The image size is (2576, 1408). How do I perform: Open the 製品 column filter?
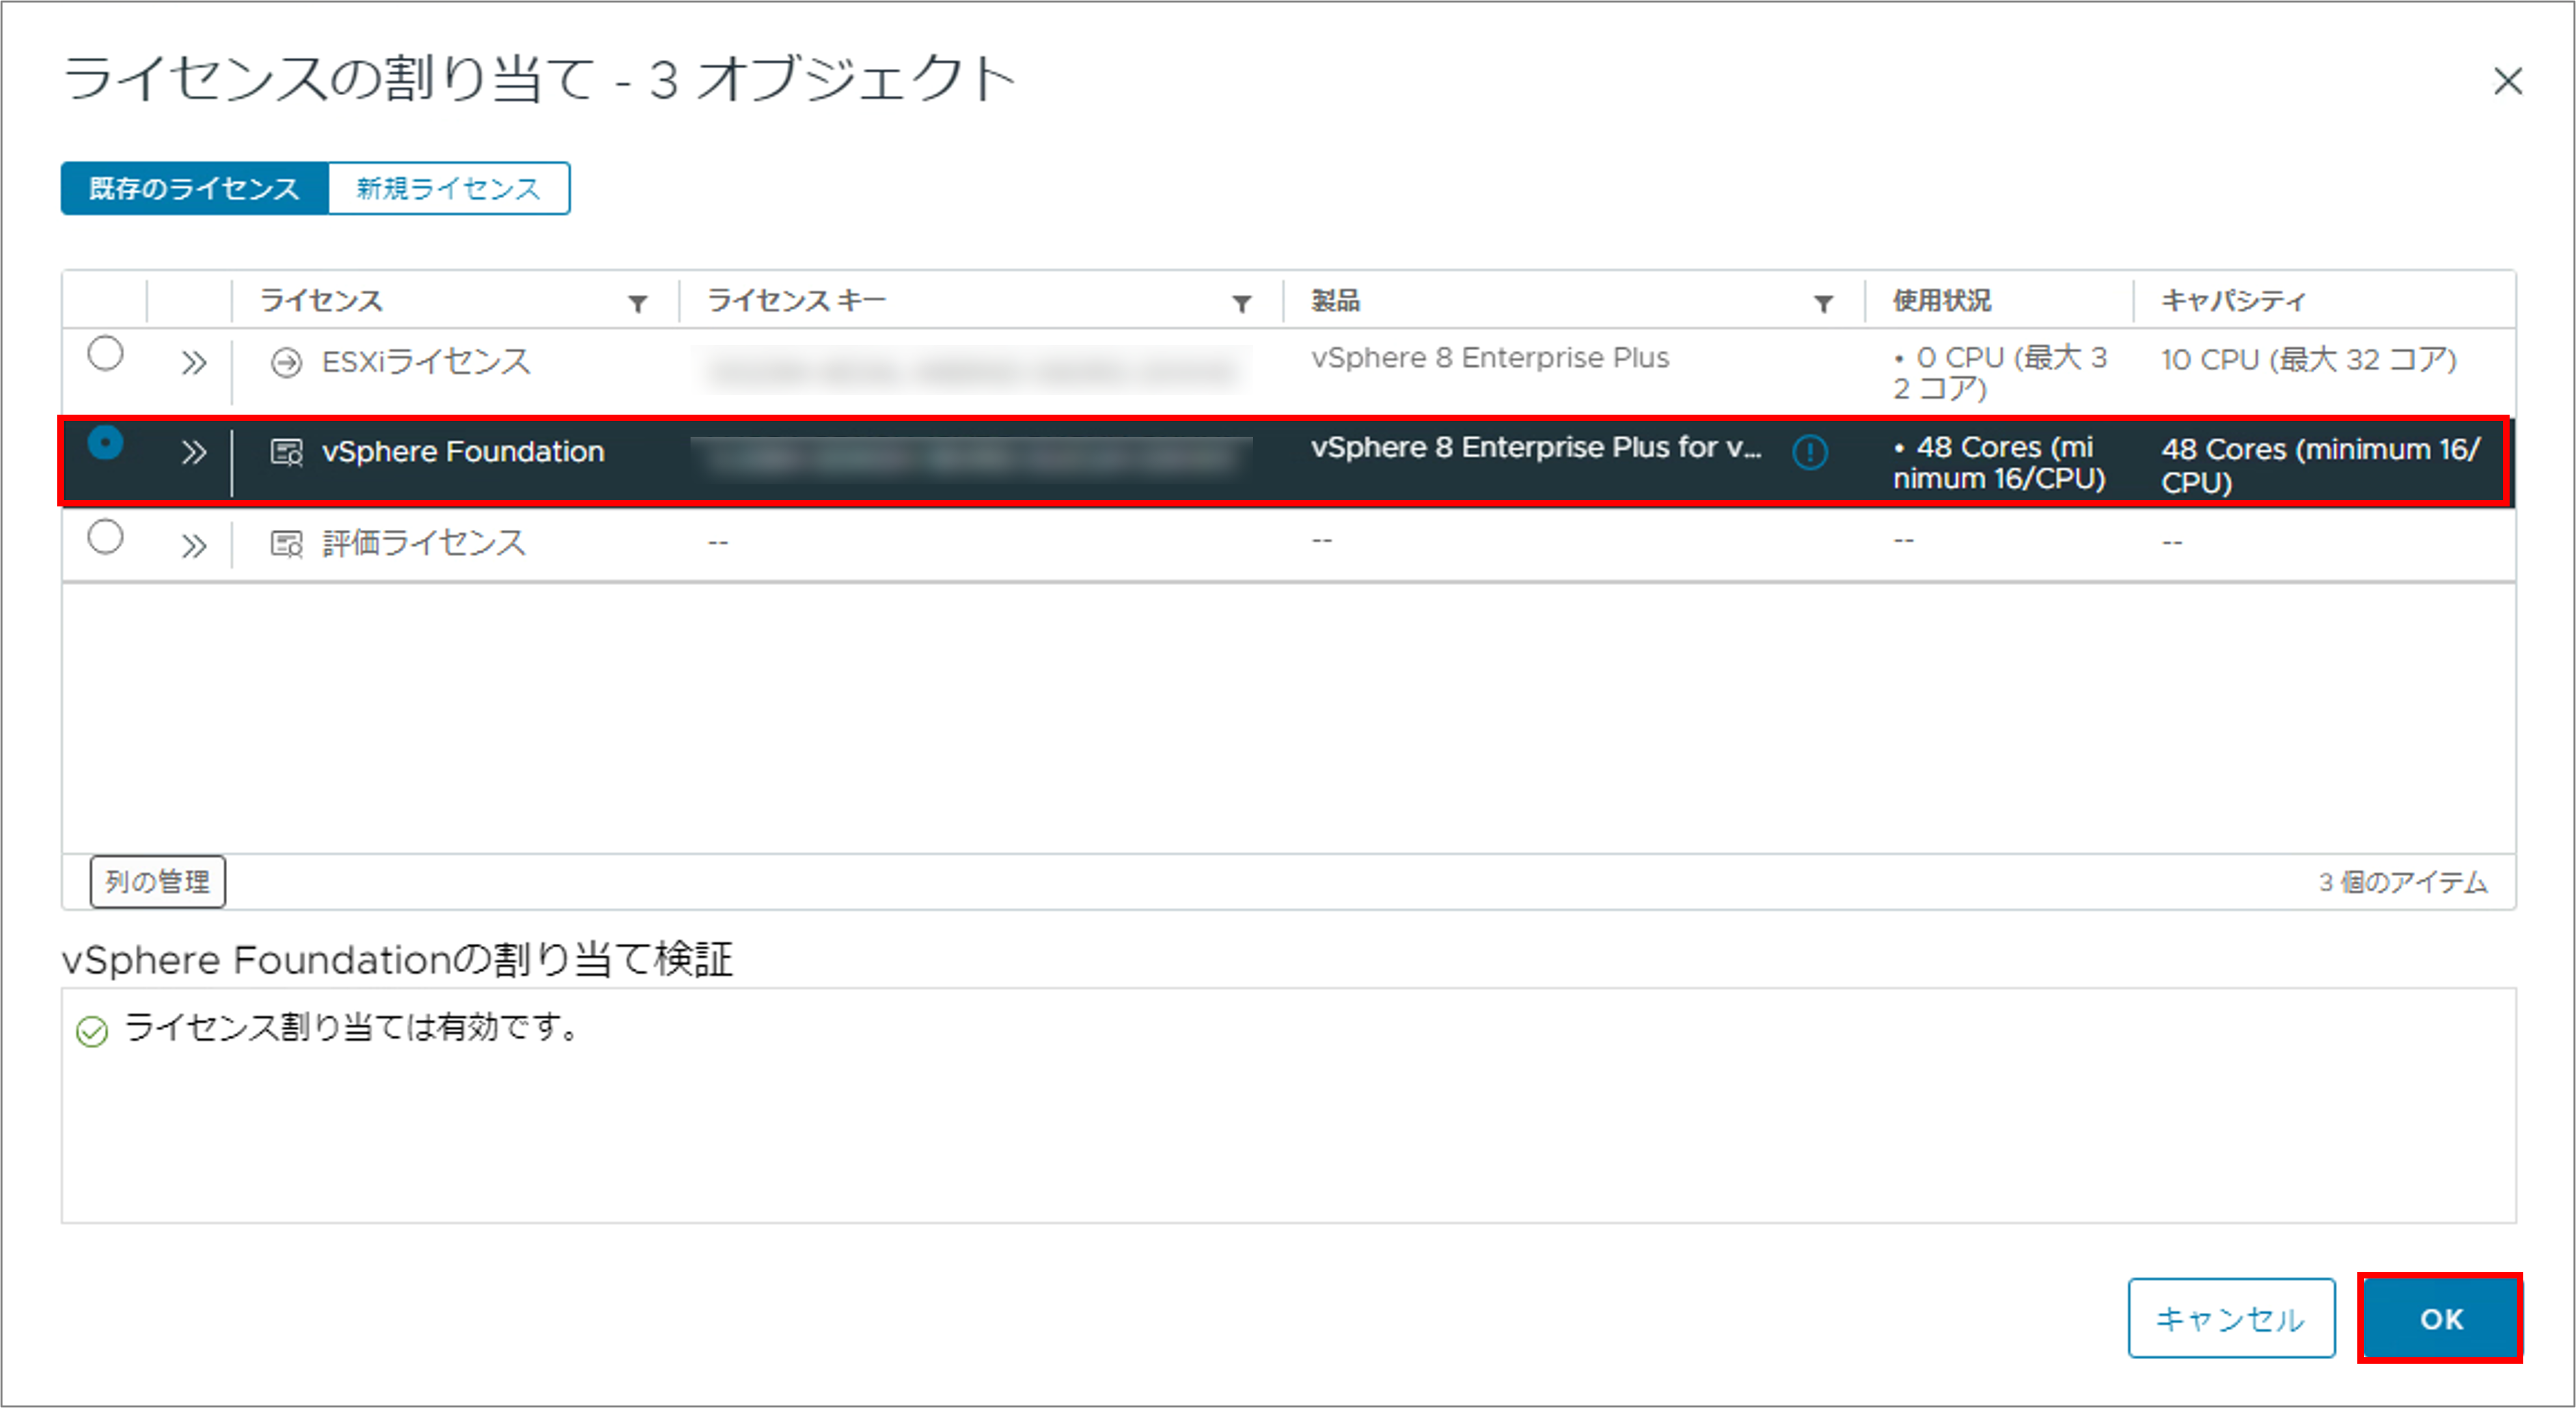pos(1823,303)
